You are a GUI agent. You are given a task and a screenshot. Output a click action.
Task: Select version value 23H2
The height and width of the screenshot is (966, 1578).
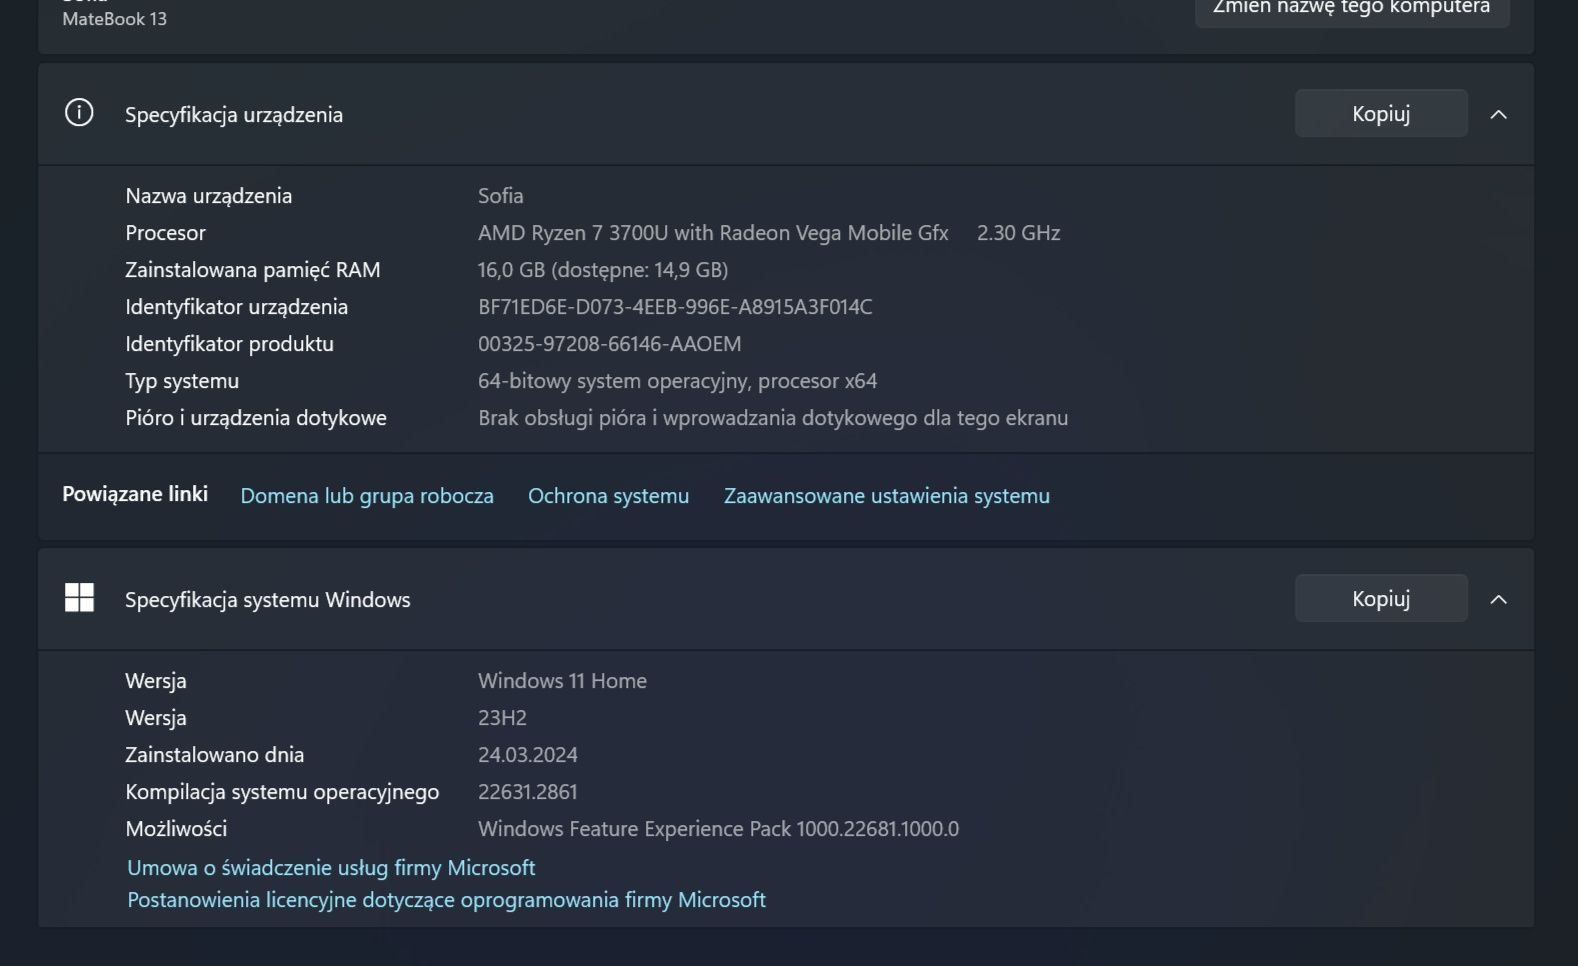click(x=502, y=718)
